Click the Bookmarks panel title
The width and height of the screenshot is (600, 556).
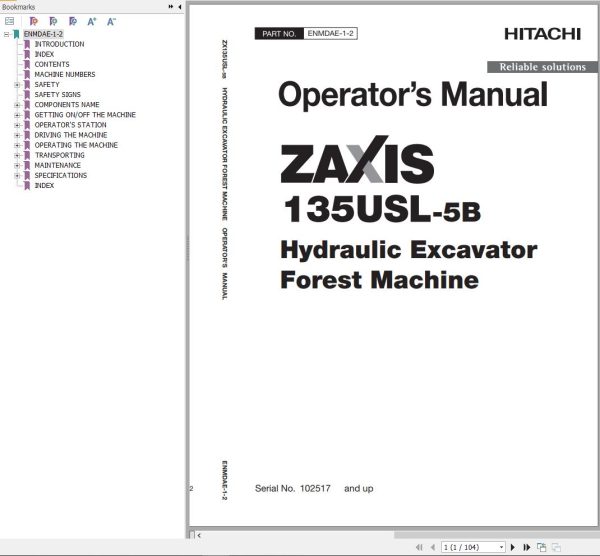pos(18,7)
